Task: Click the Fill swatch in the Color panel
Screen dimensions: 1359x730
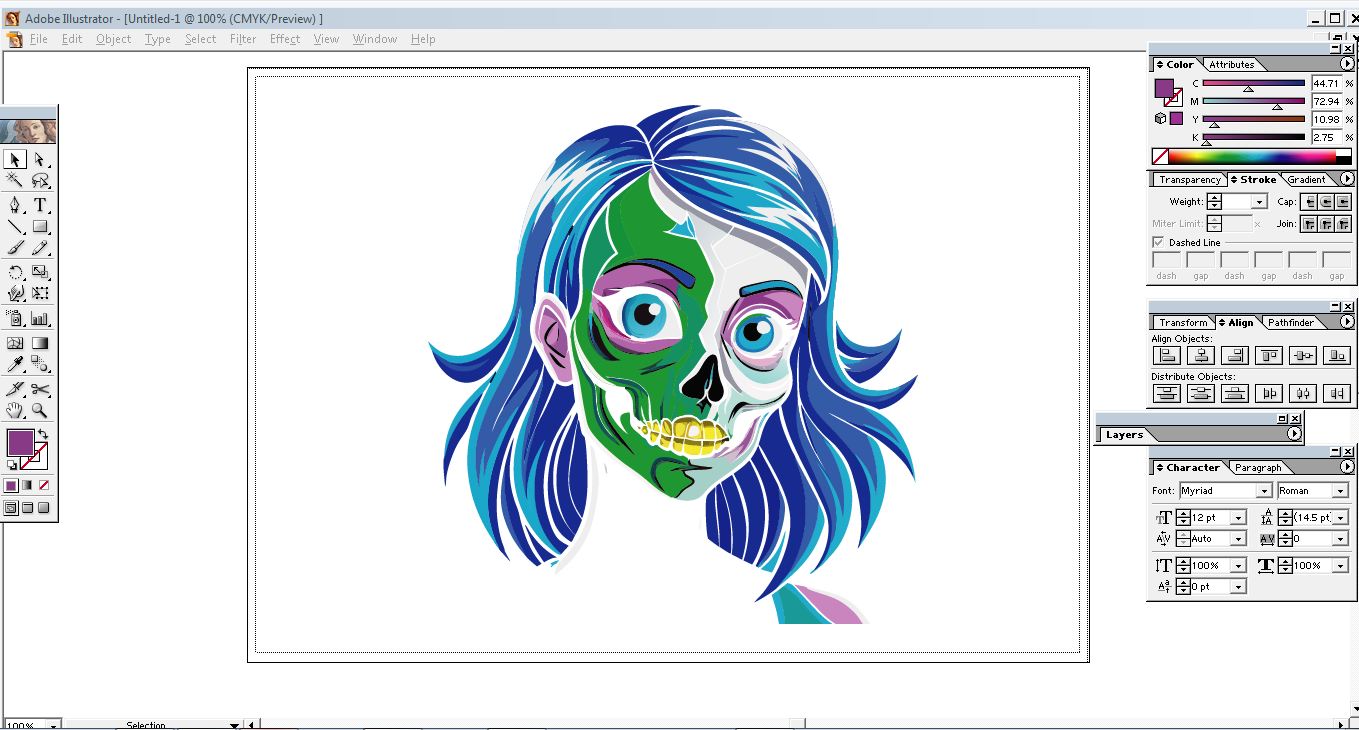Action: (x=1164, y=88)
